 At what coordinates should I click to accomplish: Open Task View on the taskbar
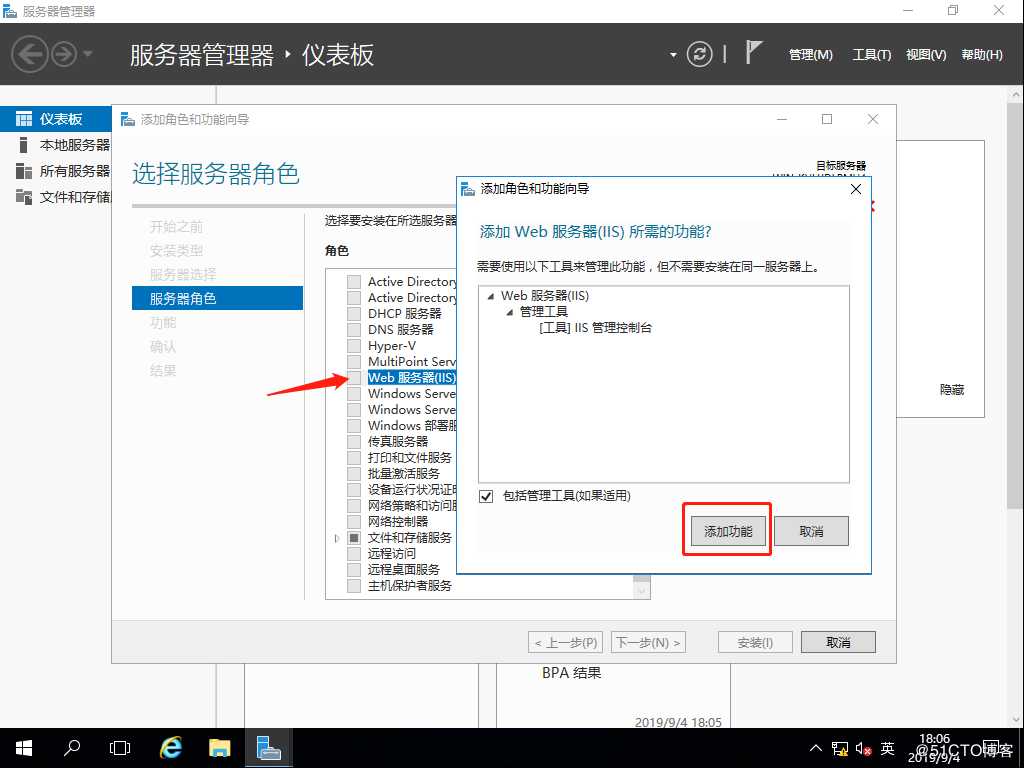(x=120, y=748)
